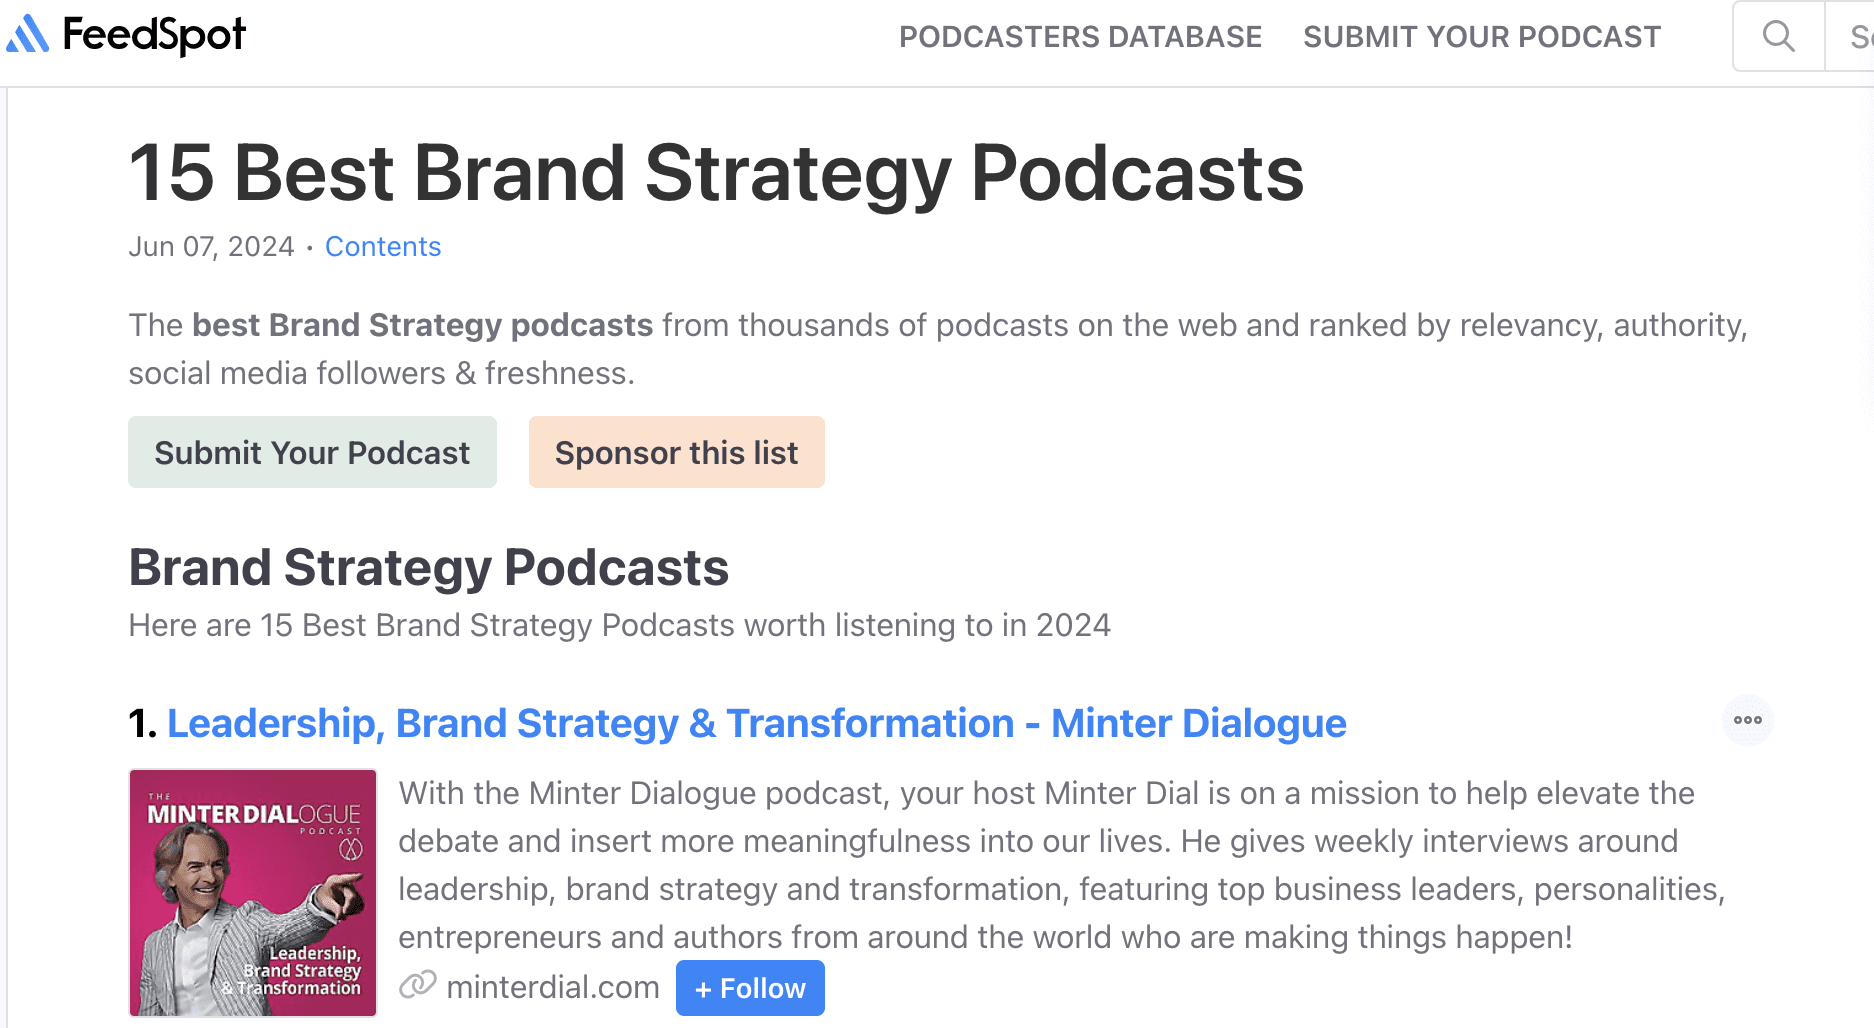Viewport: 1874px width, 1028px height.
Task: Click the green Submit Your Podcast button
Action: click(312, 452)
